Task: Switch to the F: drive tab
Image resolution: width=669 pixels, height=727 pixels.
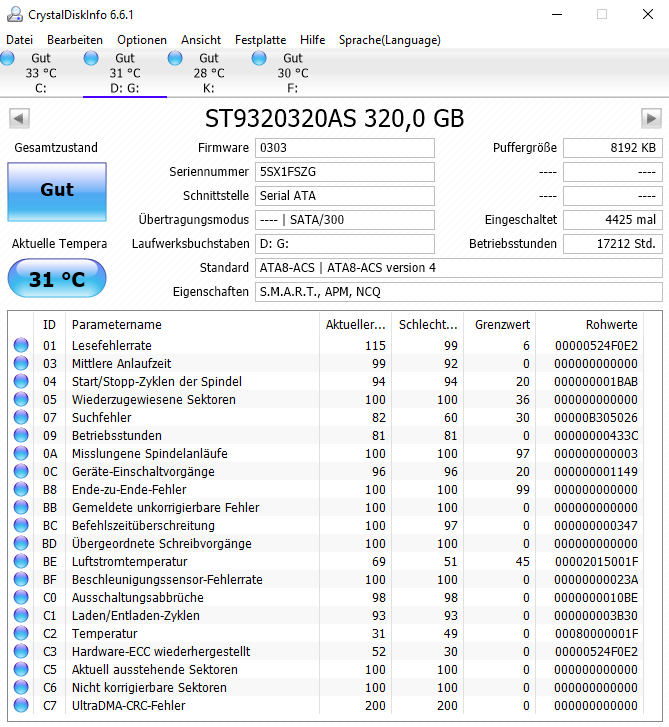Action: click(x=293, y=73)
